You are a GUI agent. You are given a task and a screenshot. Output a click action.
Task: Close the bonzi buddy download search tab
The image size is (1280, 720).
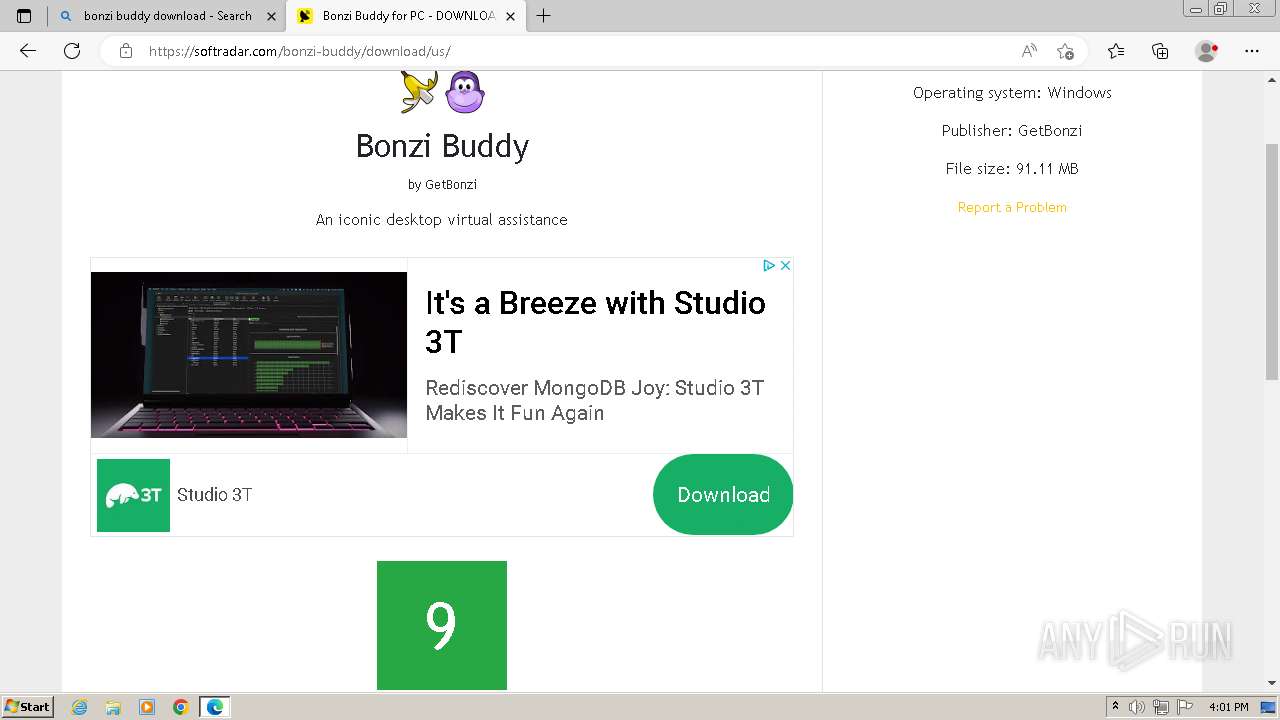click(x=271, y=16)
